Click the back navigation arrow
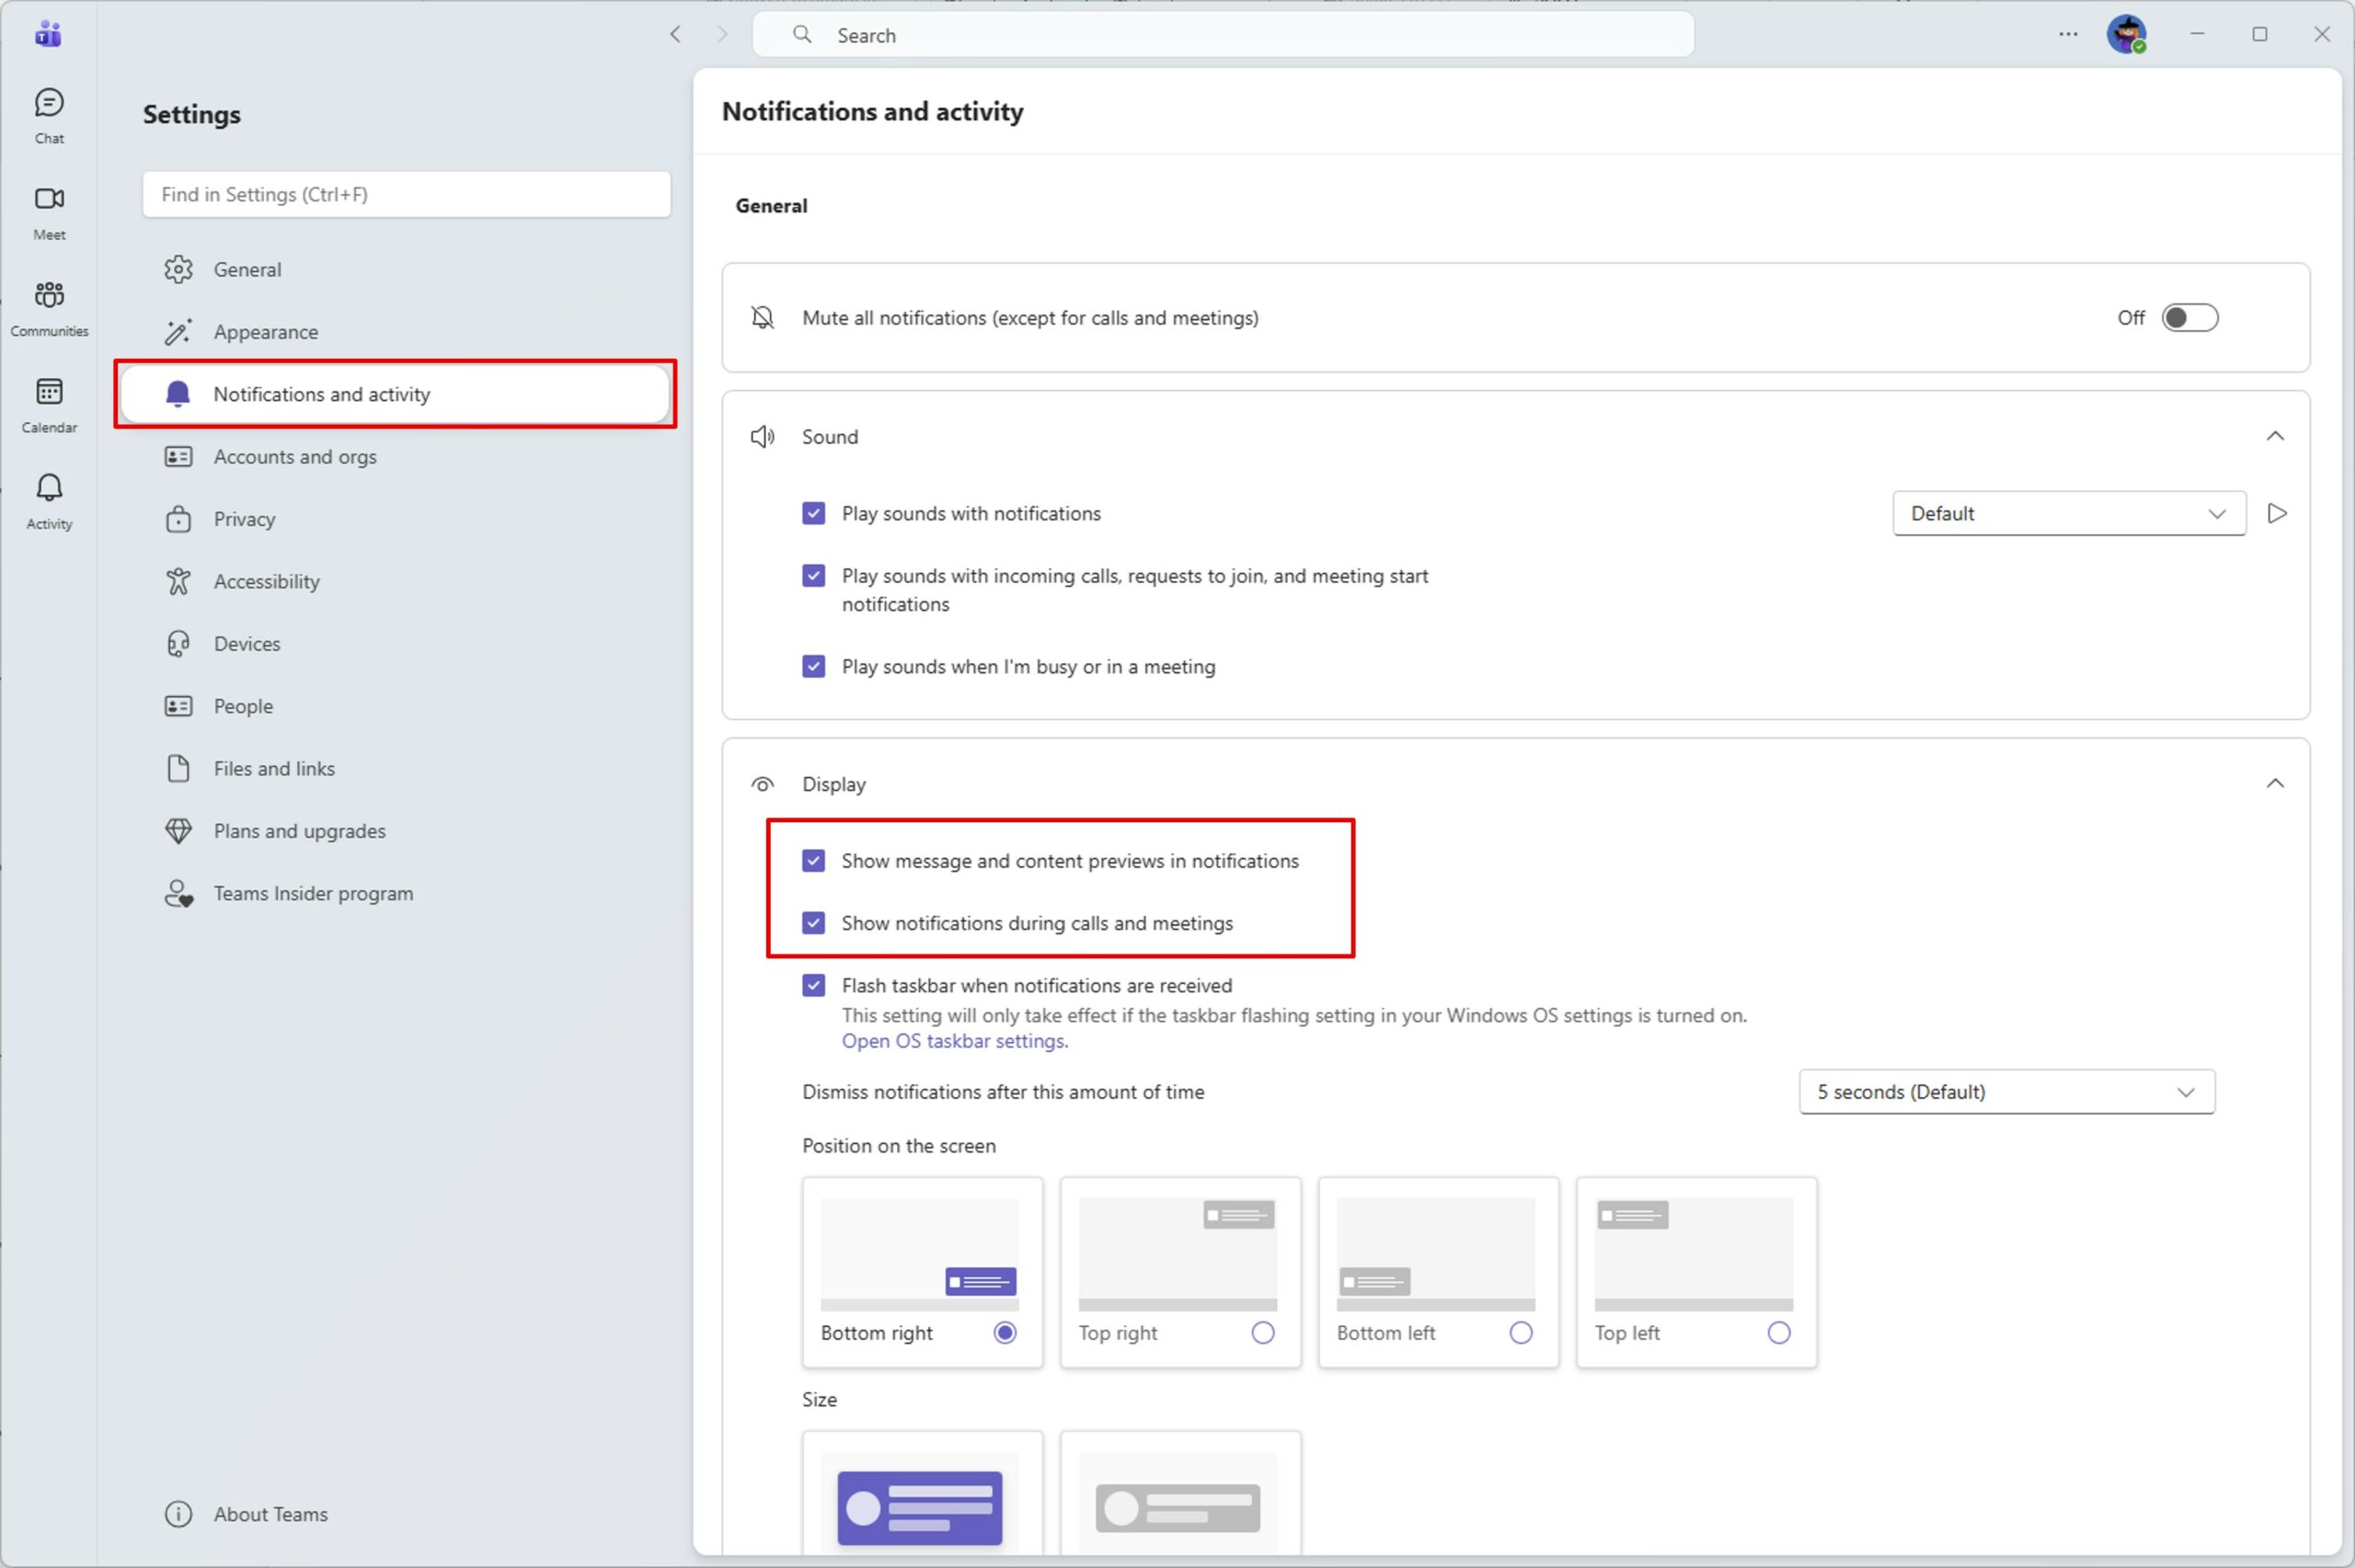Viewport: 2355px width, 1568px height. click(x=676, y=35)
